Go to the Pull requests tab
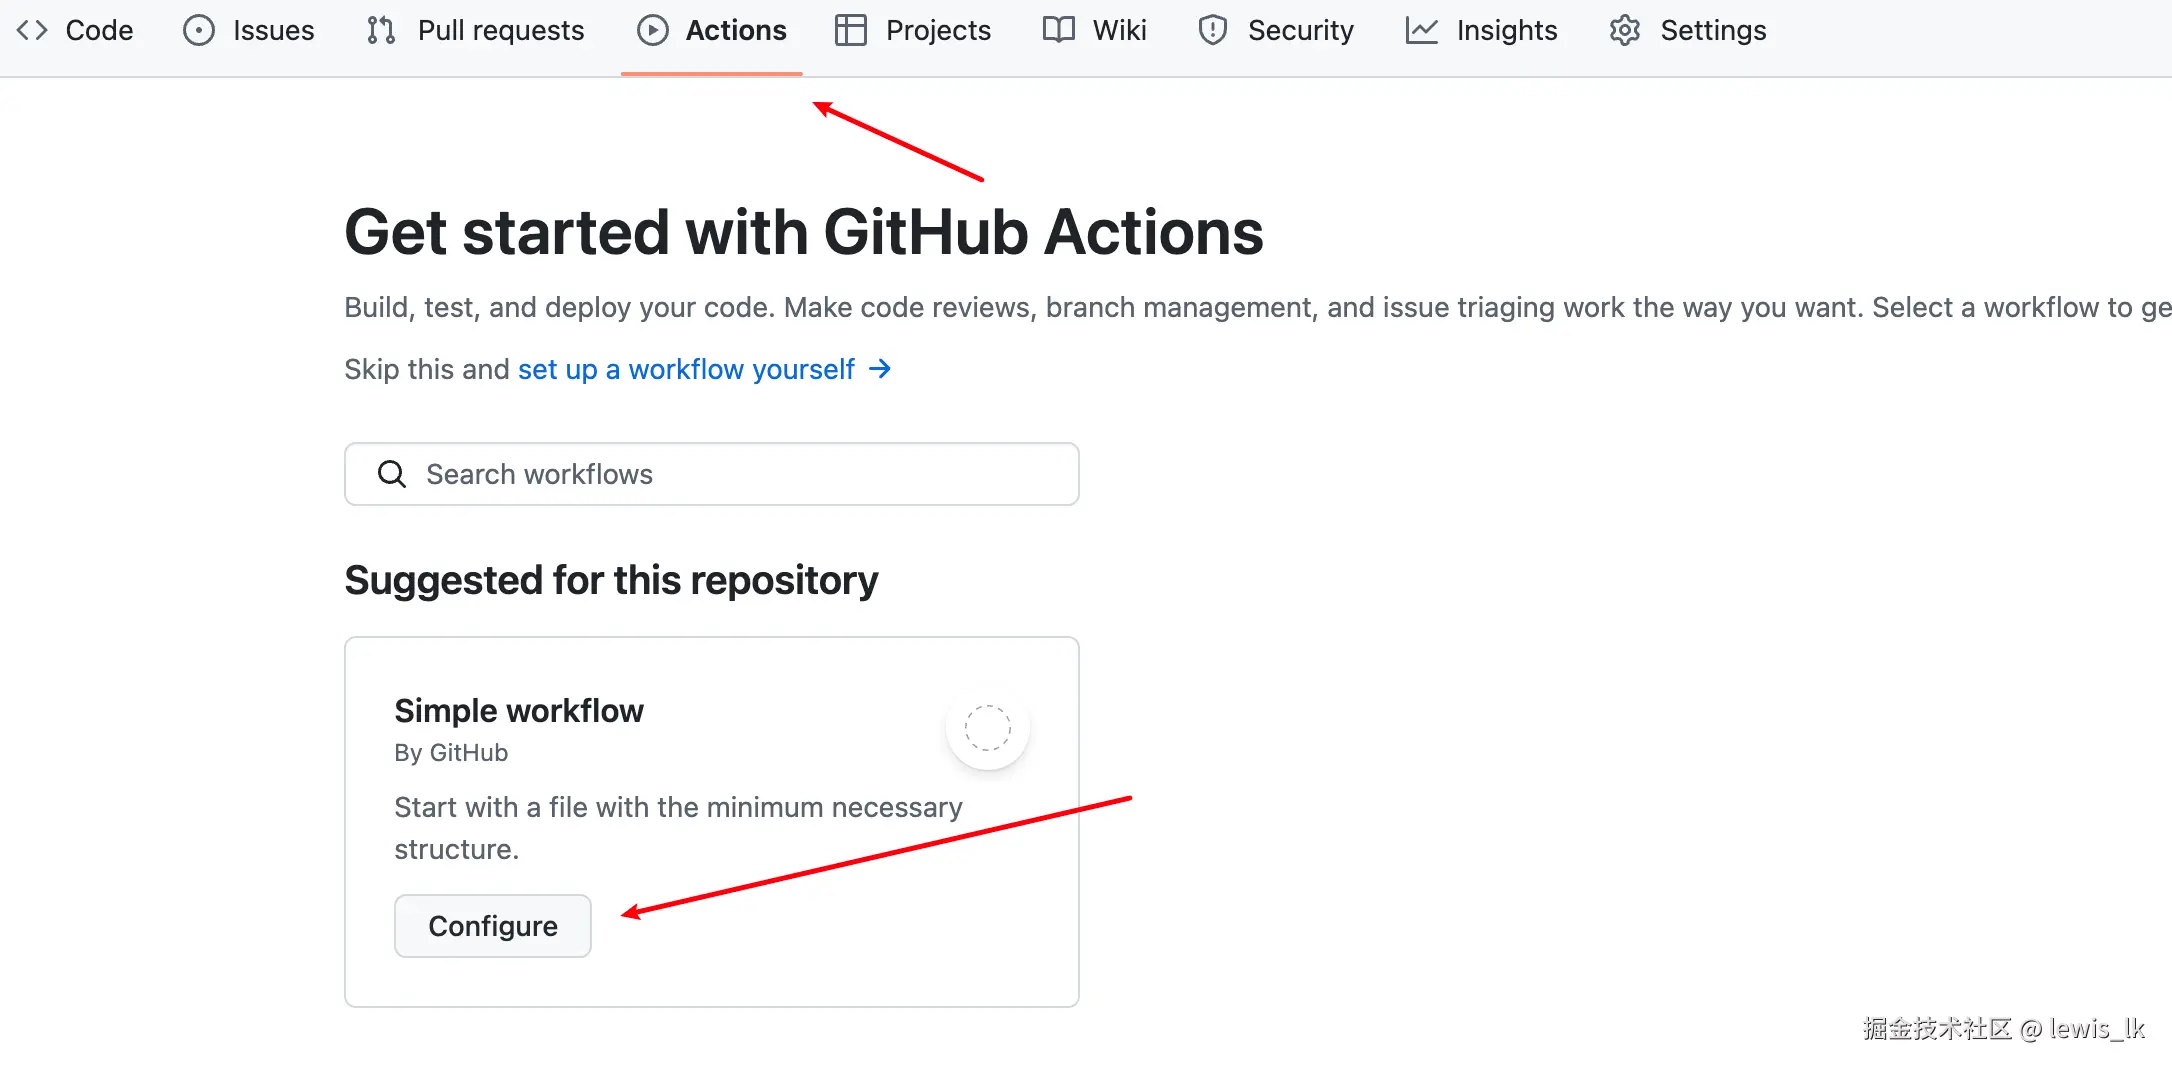This screenshot has width=2172, height=1070. point(500,30)
